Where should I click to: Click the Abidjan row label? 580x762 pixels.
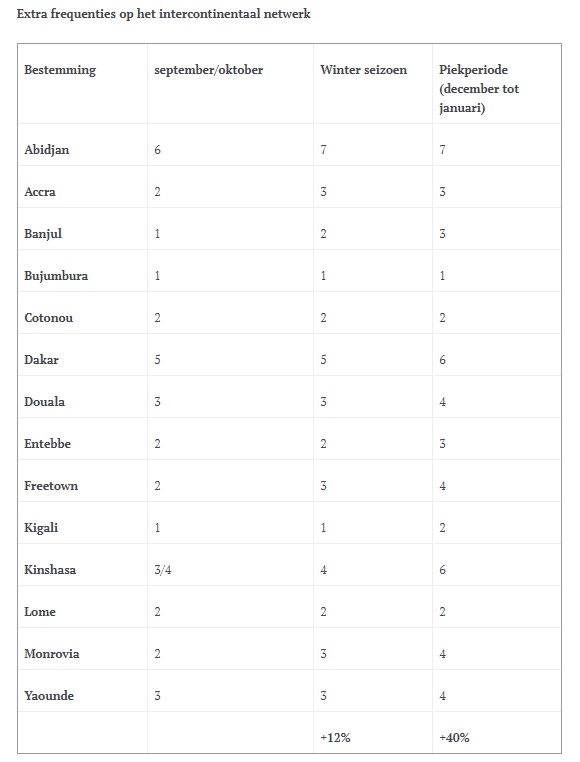47,150
